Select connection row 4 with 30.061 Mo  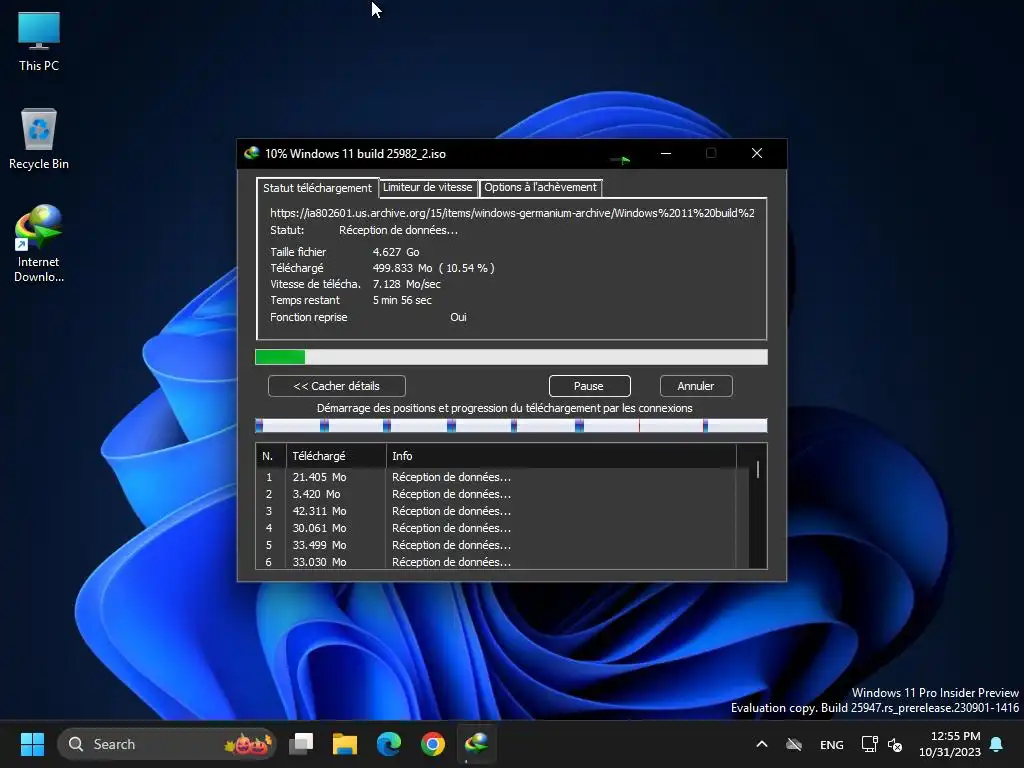click(496, 528)
